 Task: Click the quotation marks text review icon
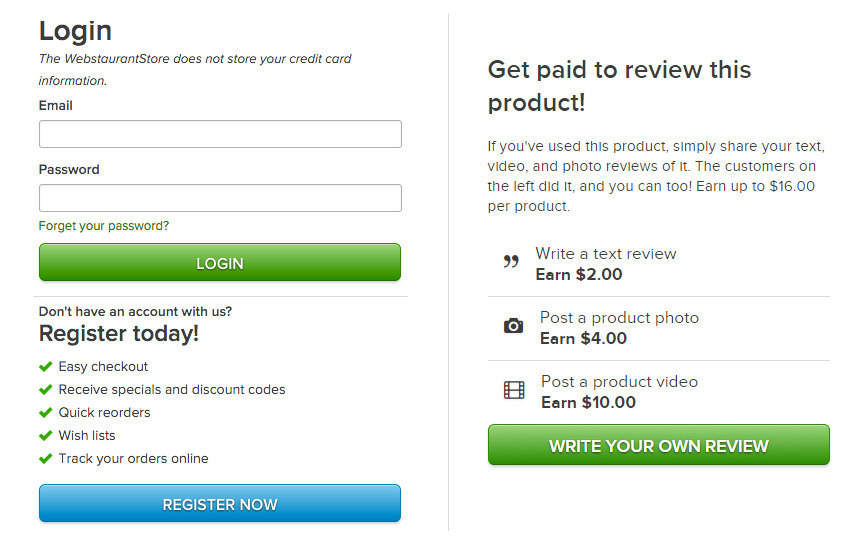[511, 262]
